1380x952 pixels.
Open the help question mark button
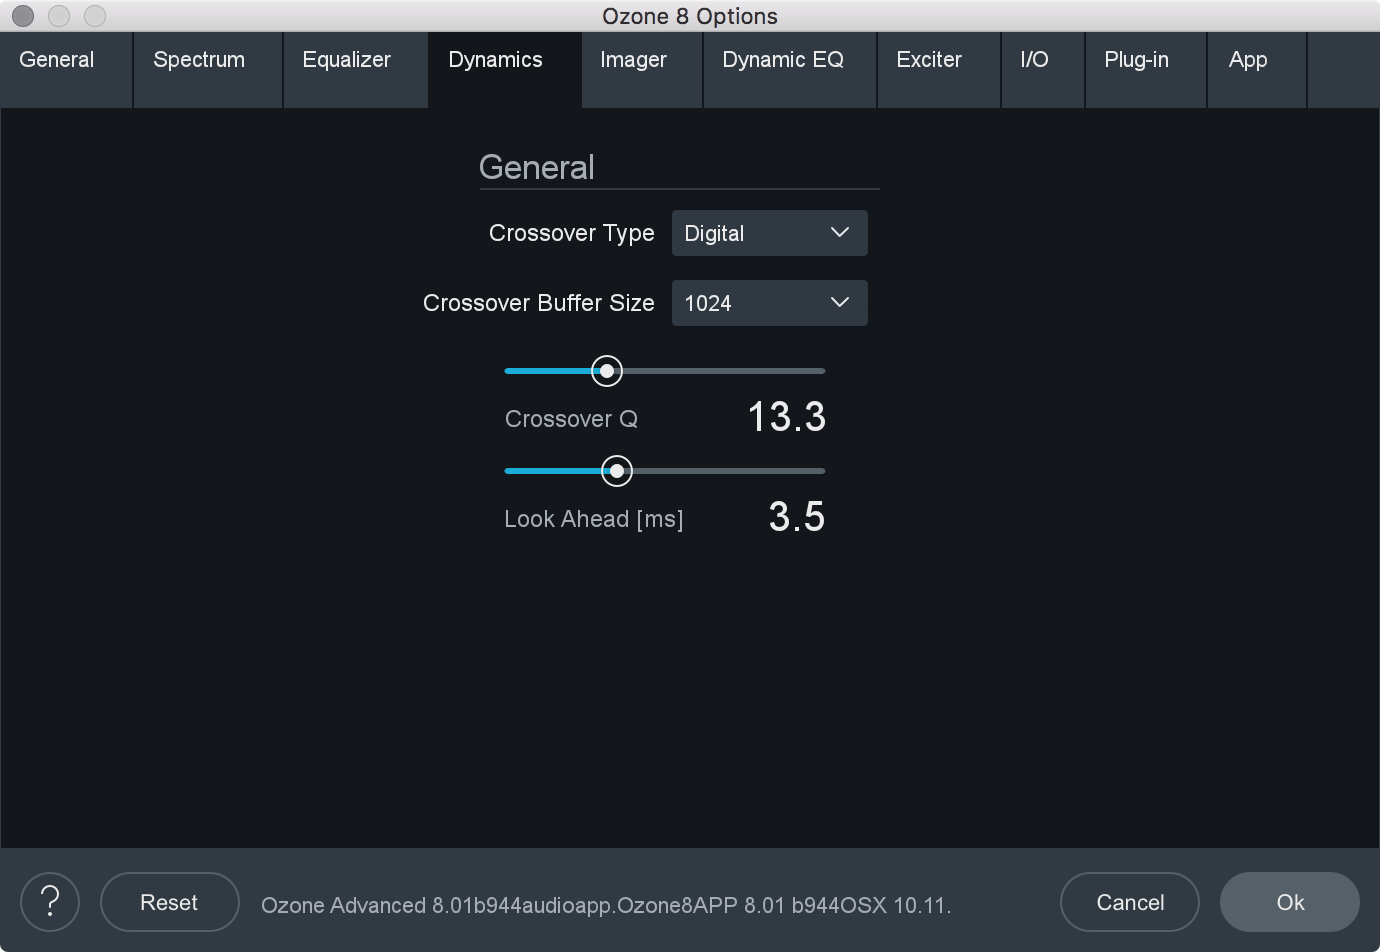tap(50, 902)
